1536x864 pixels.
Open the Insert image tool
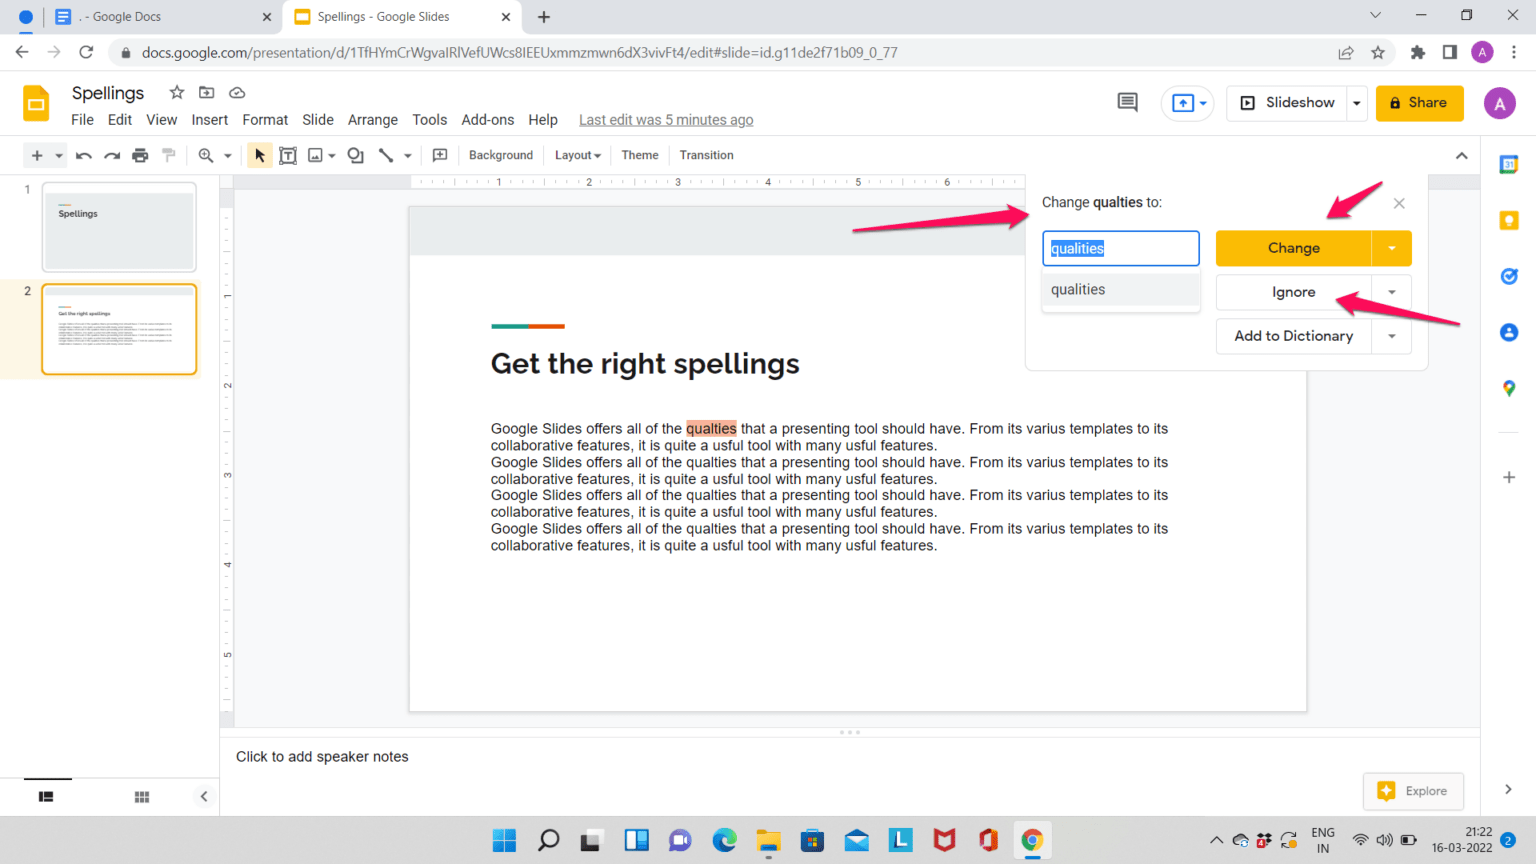coord(314,155)
